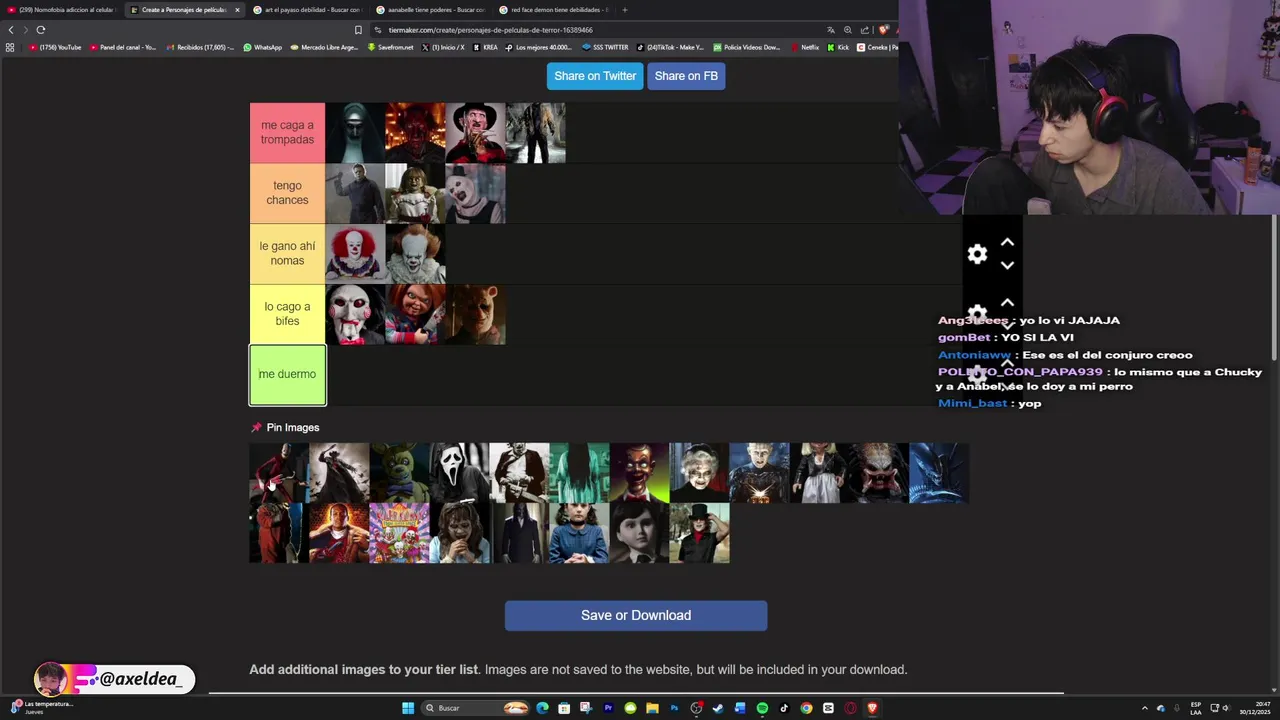Image resolution: width=1280 pixels, height=720 pixels.
Task: Open the taskbar clock and date
Action: 1255,708
